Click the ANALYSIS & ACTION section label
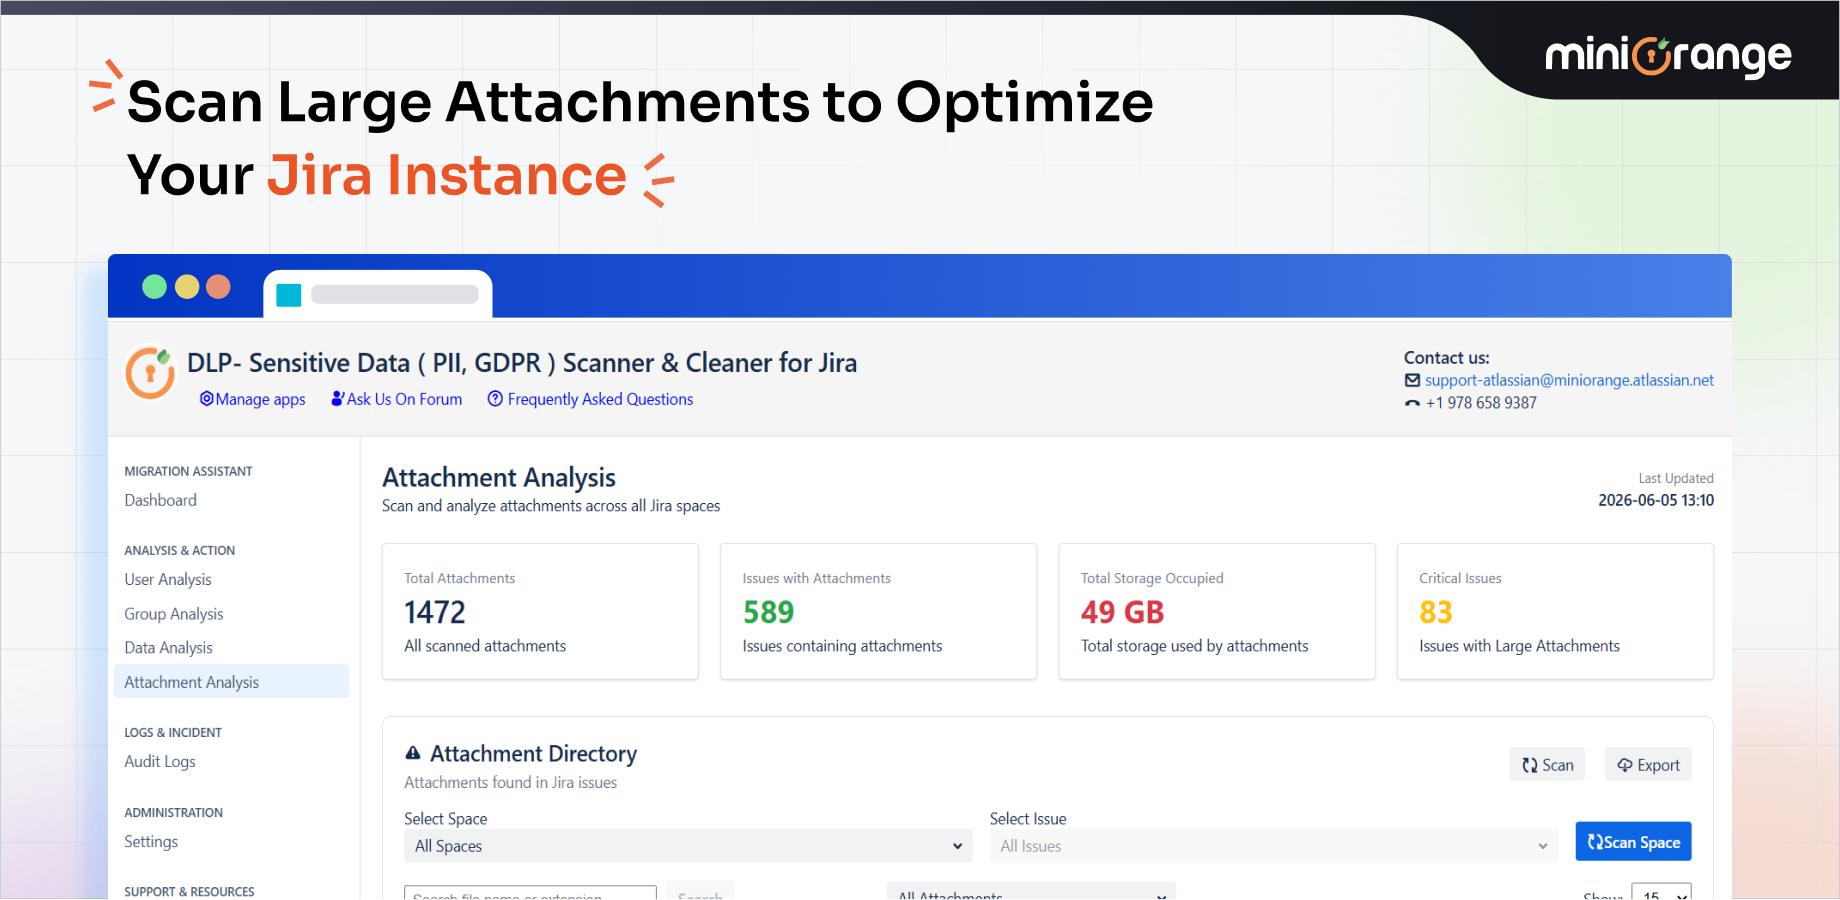Image resolution: width=1840 pixels, height=900 pixels. (x=180, y=550)
